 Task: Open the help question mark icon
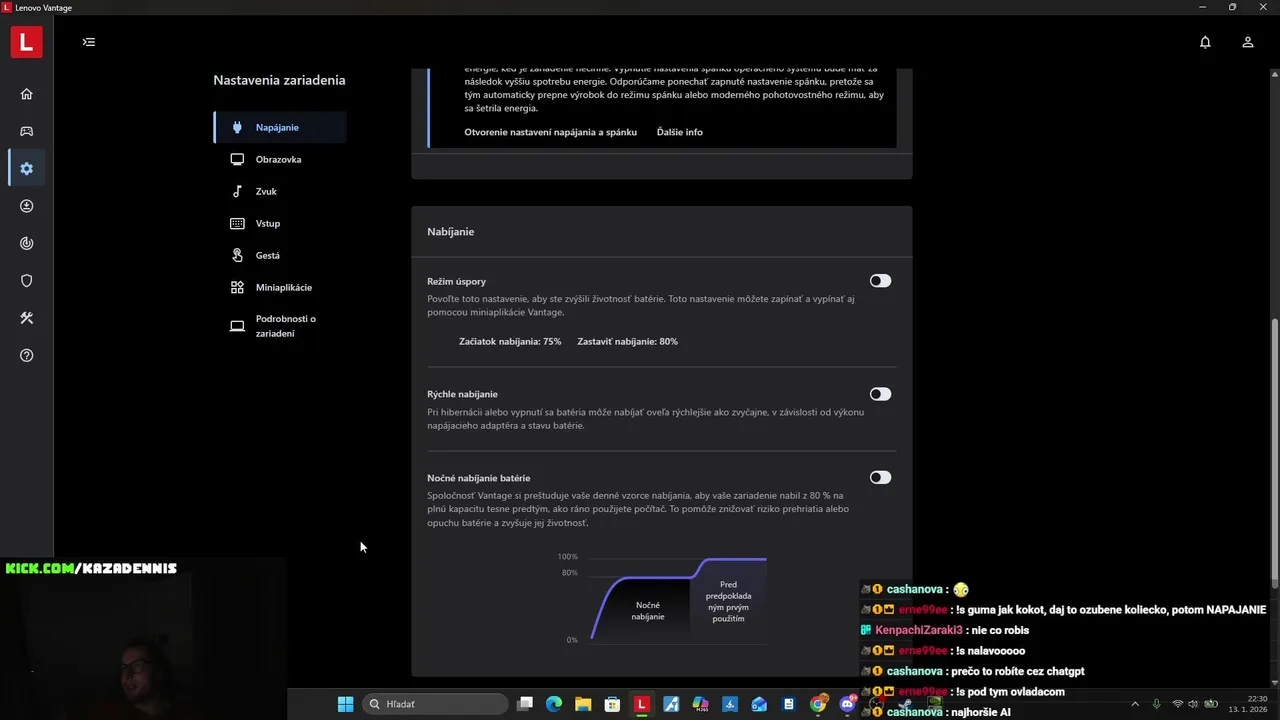coord(27,355)
